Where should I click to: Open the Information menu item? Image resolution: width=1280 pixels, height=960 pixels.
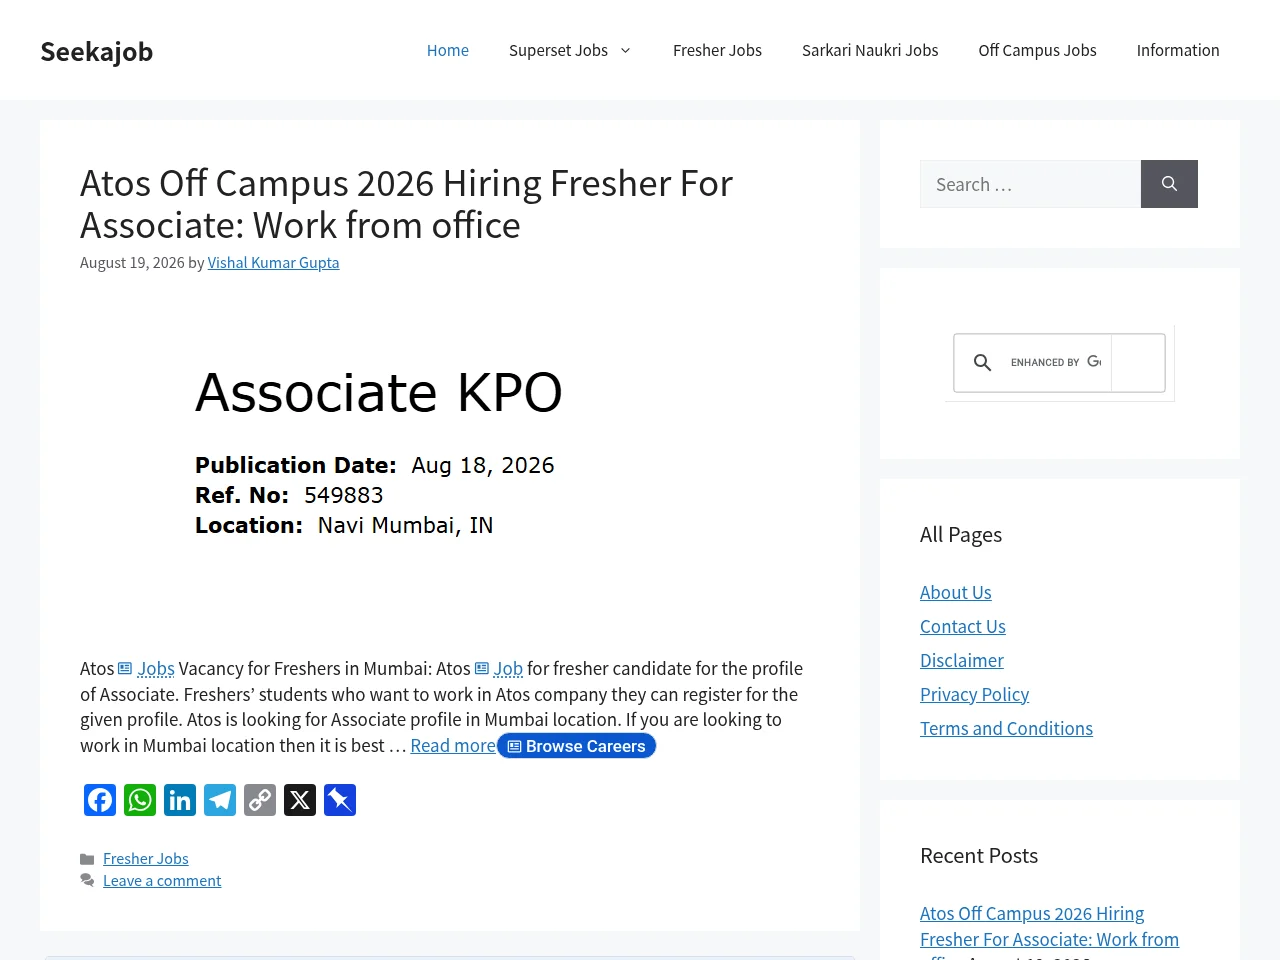click(x=1178, y=50)
